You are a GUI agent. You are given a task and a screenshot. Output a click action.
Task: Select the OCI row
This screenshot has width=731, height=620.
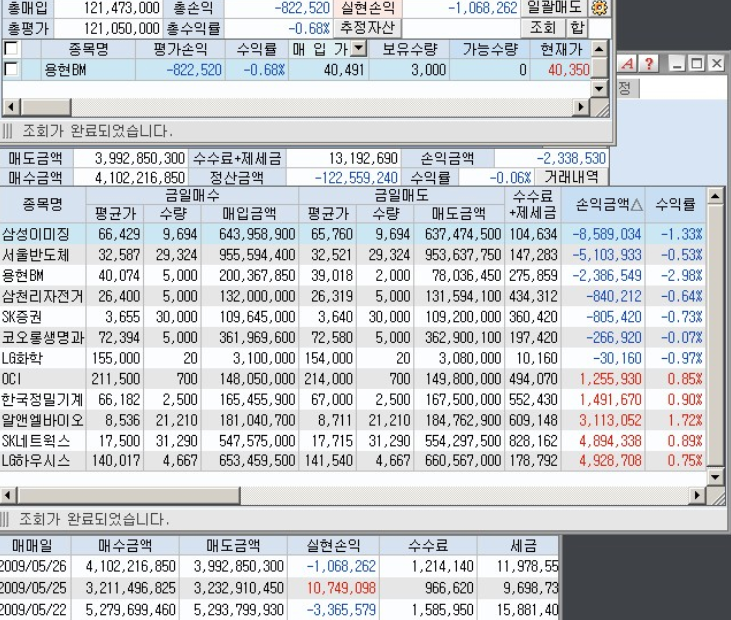352,379
